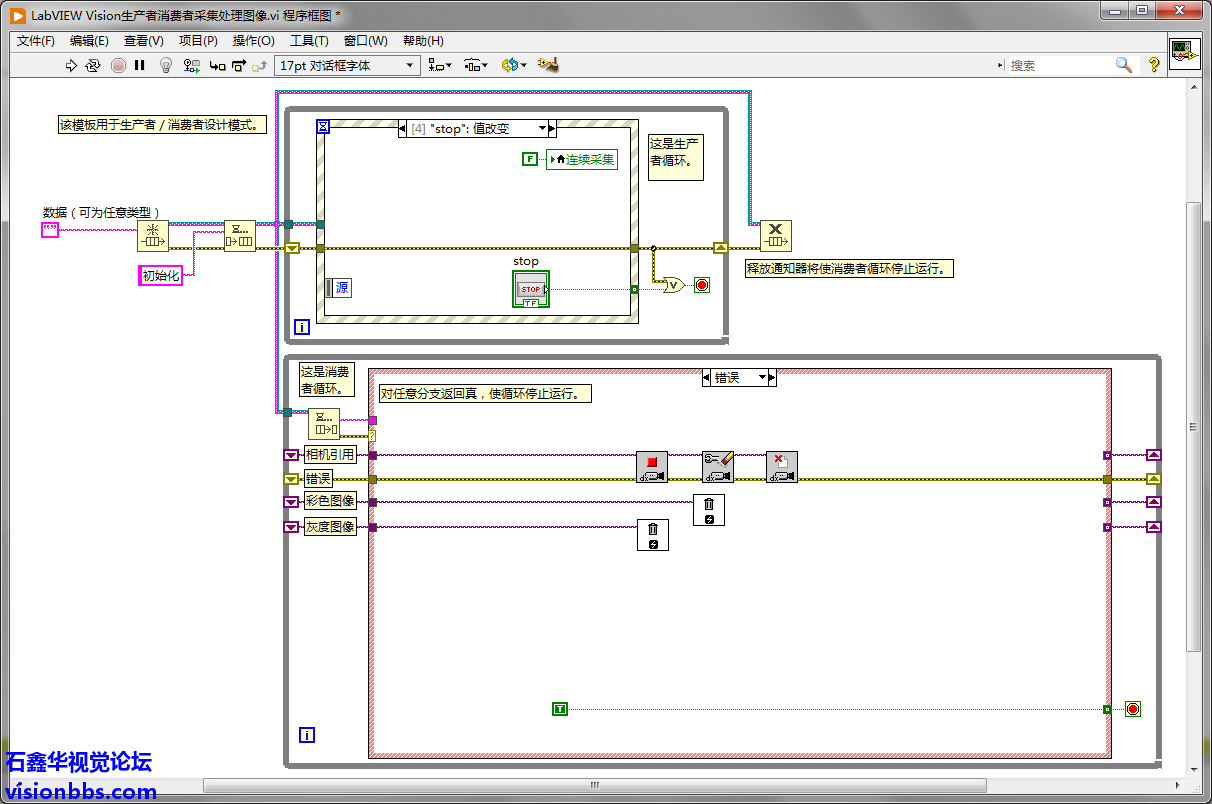The image size is (1212, 804).
Task: Click the stop Boolean button terminal
Action: (x=530, y=289)
